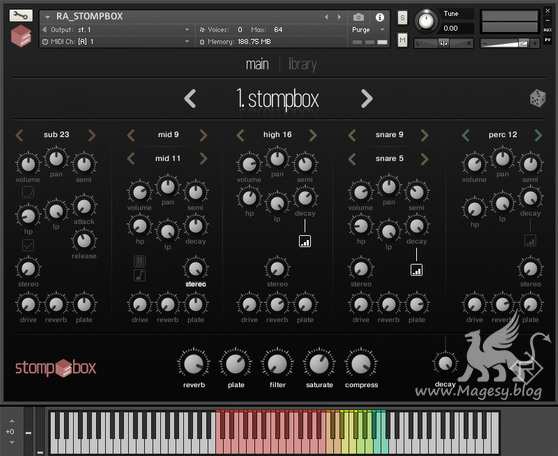Mute the instrument with the M button
The image size is (558, 456).
point(402,40)
